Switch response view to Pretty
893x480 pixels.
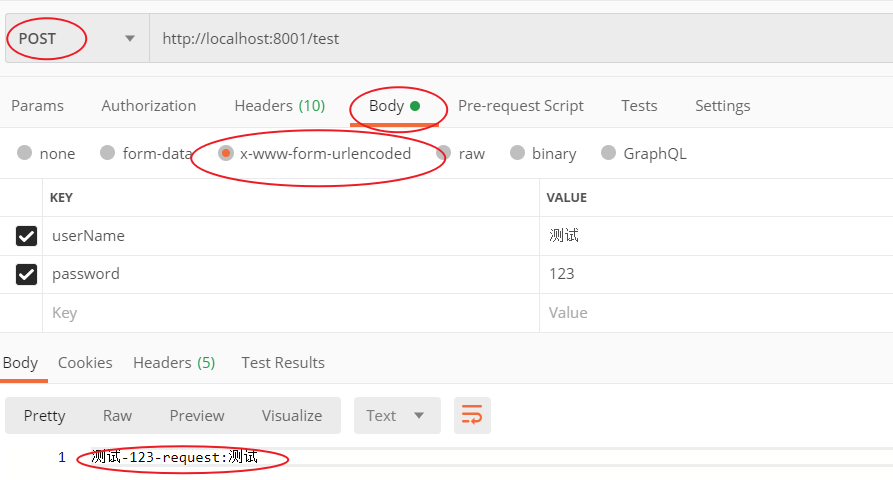(44, 416)
